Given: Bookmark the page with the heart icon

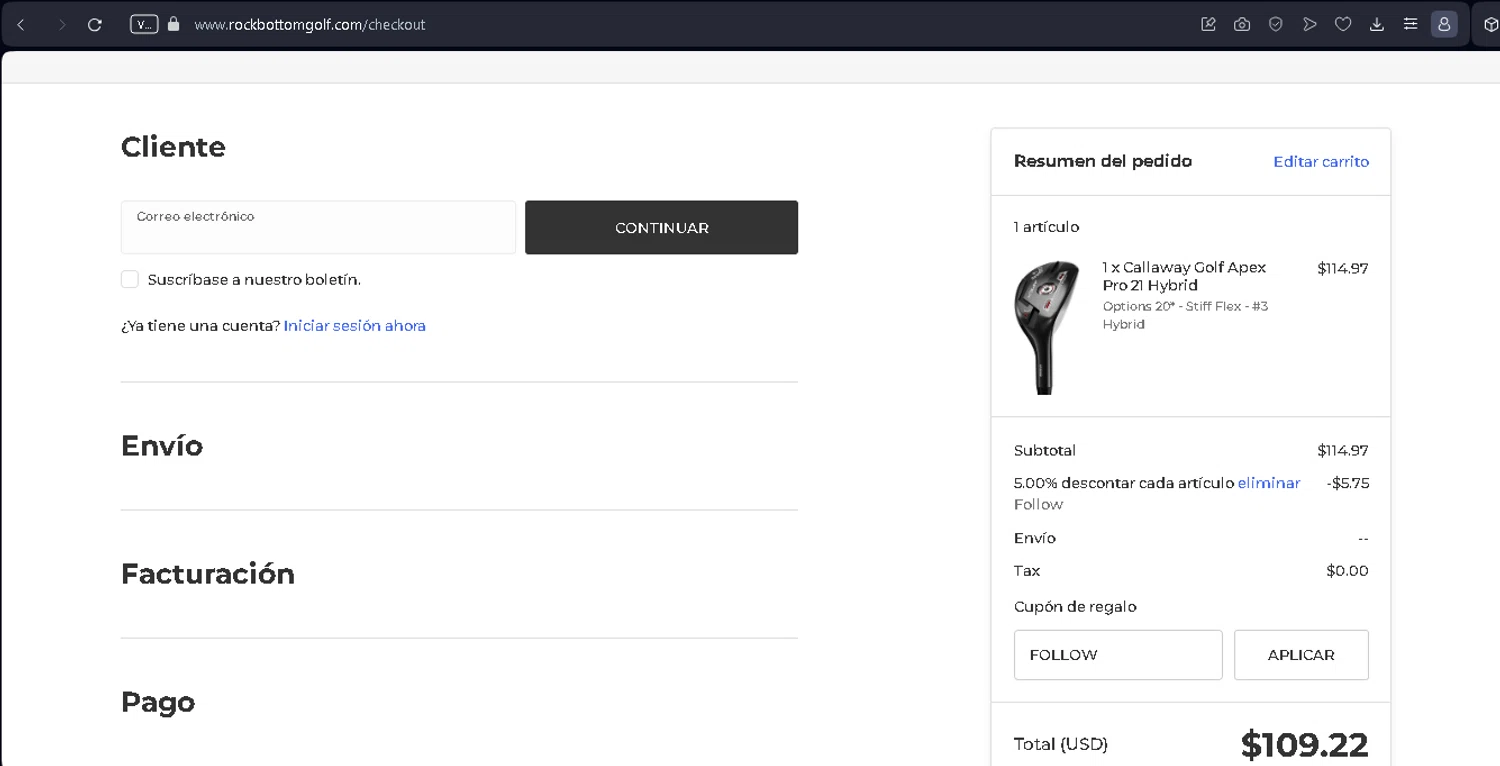Looking at the screenshot, I should pyautogui.click(x=1343, y=24).
